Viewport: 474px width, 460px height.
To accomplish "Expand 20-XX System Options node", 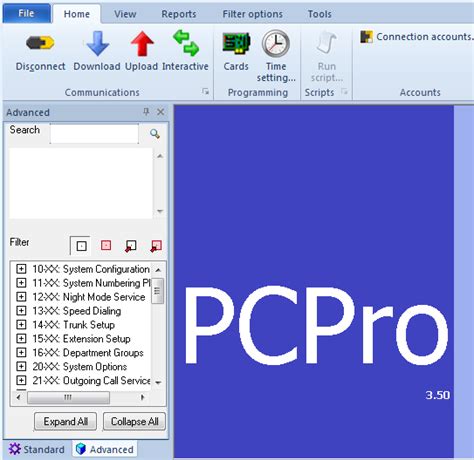I will pos(21,366).
